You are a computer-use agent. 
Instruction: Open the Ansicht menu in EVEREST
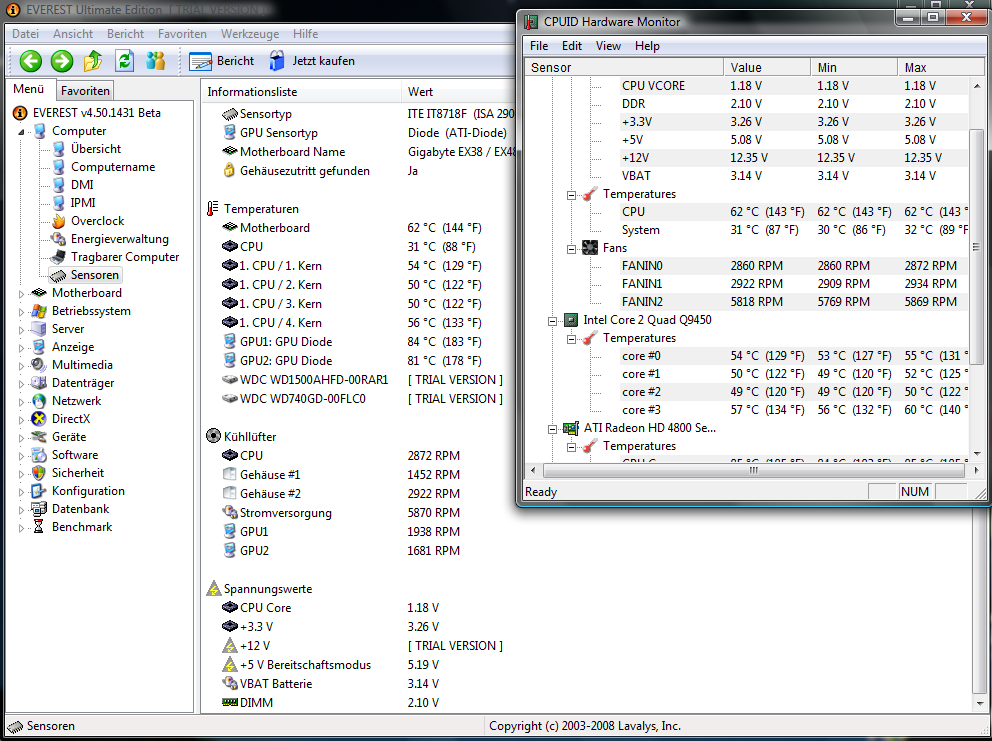coord(73,34)
